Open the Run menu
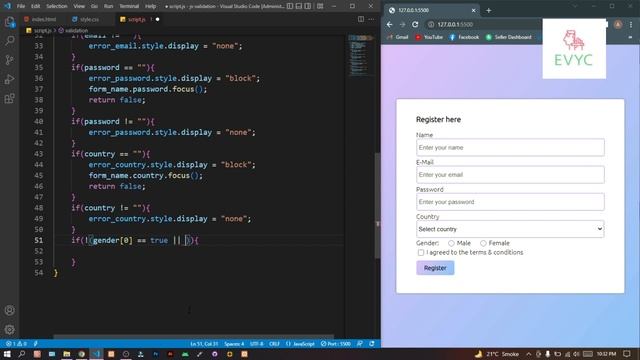Screen dimensions: 640x360 (108, 6)
